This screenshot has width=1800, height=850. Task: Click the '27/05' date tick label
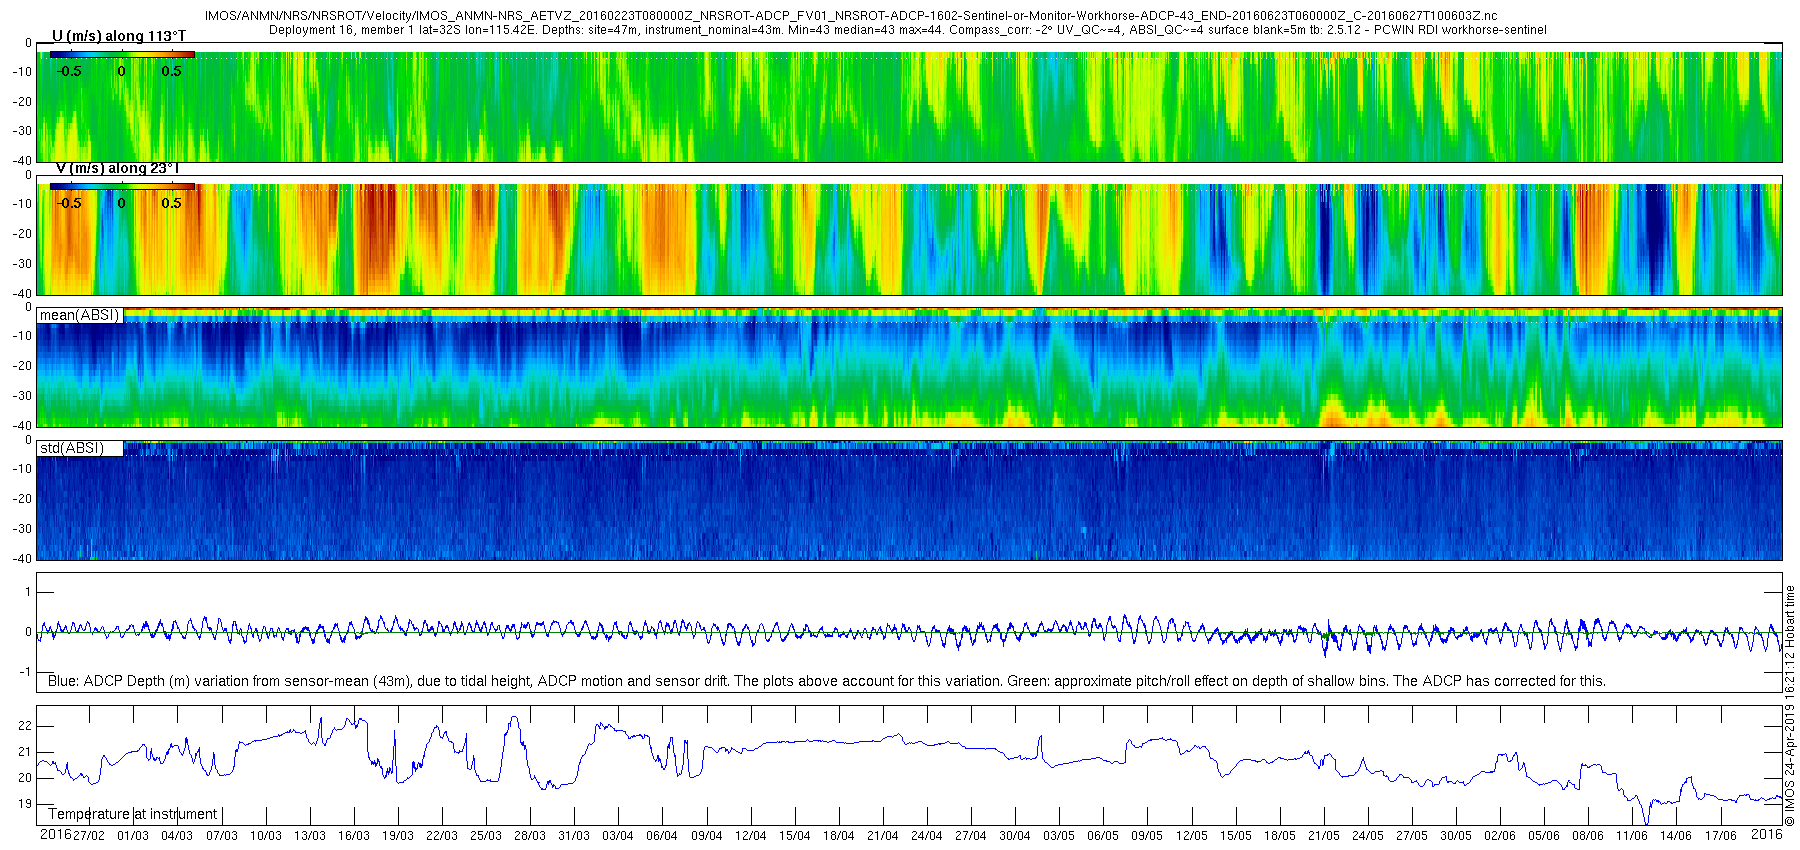[1412, 836]
